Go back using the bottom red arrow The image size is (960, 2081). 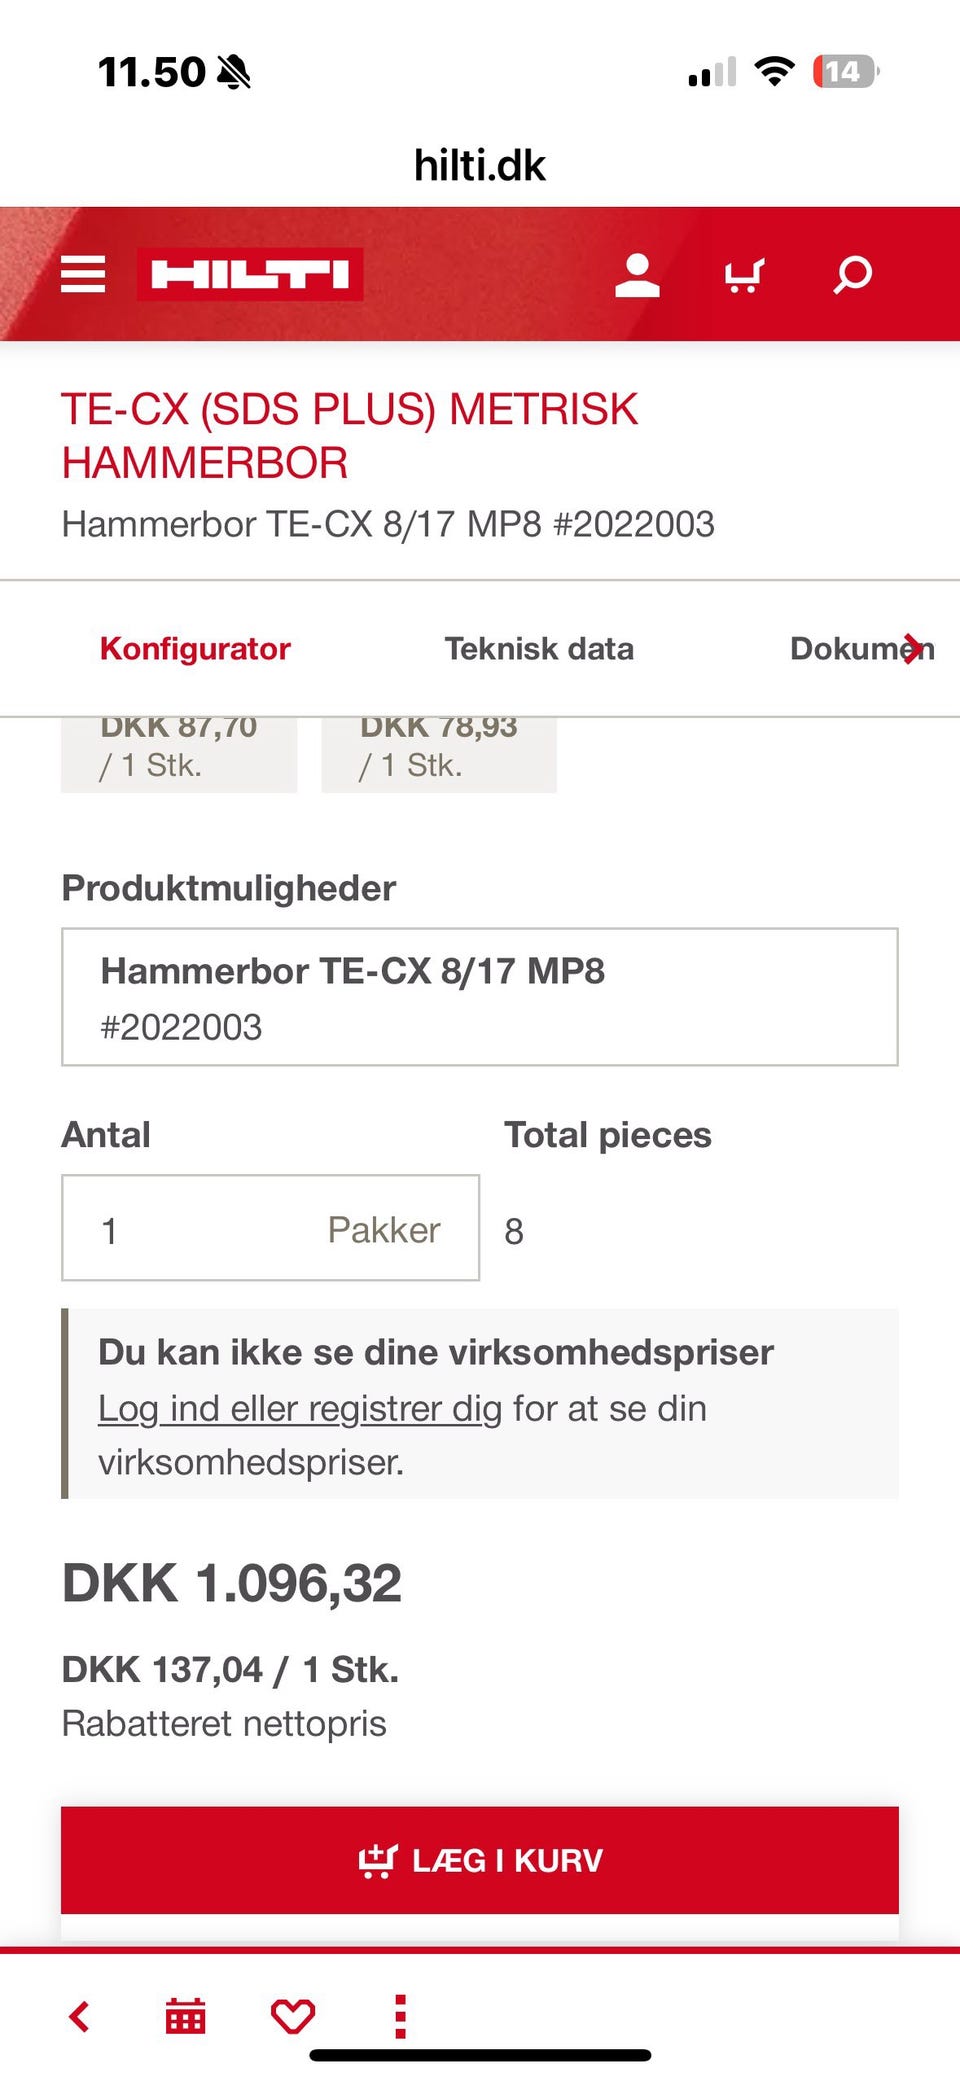[x=80, y=2016]
